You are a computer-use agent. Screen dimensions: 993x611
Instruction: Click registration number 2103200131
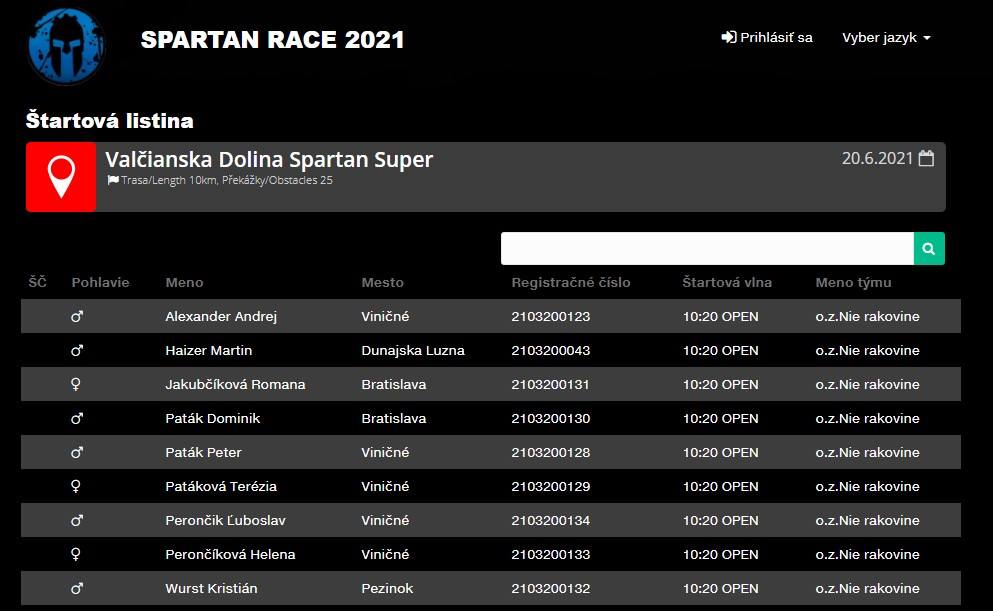click(550, 384)
